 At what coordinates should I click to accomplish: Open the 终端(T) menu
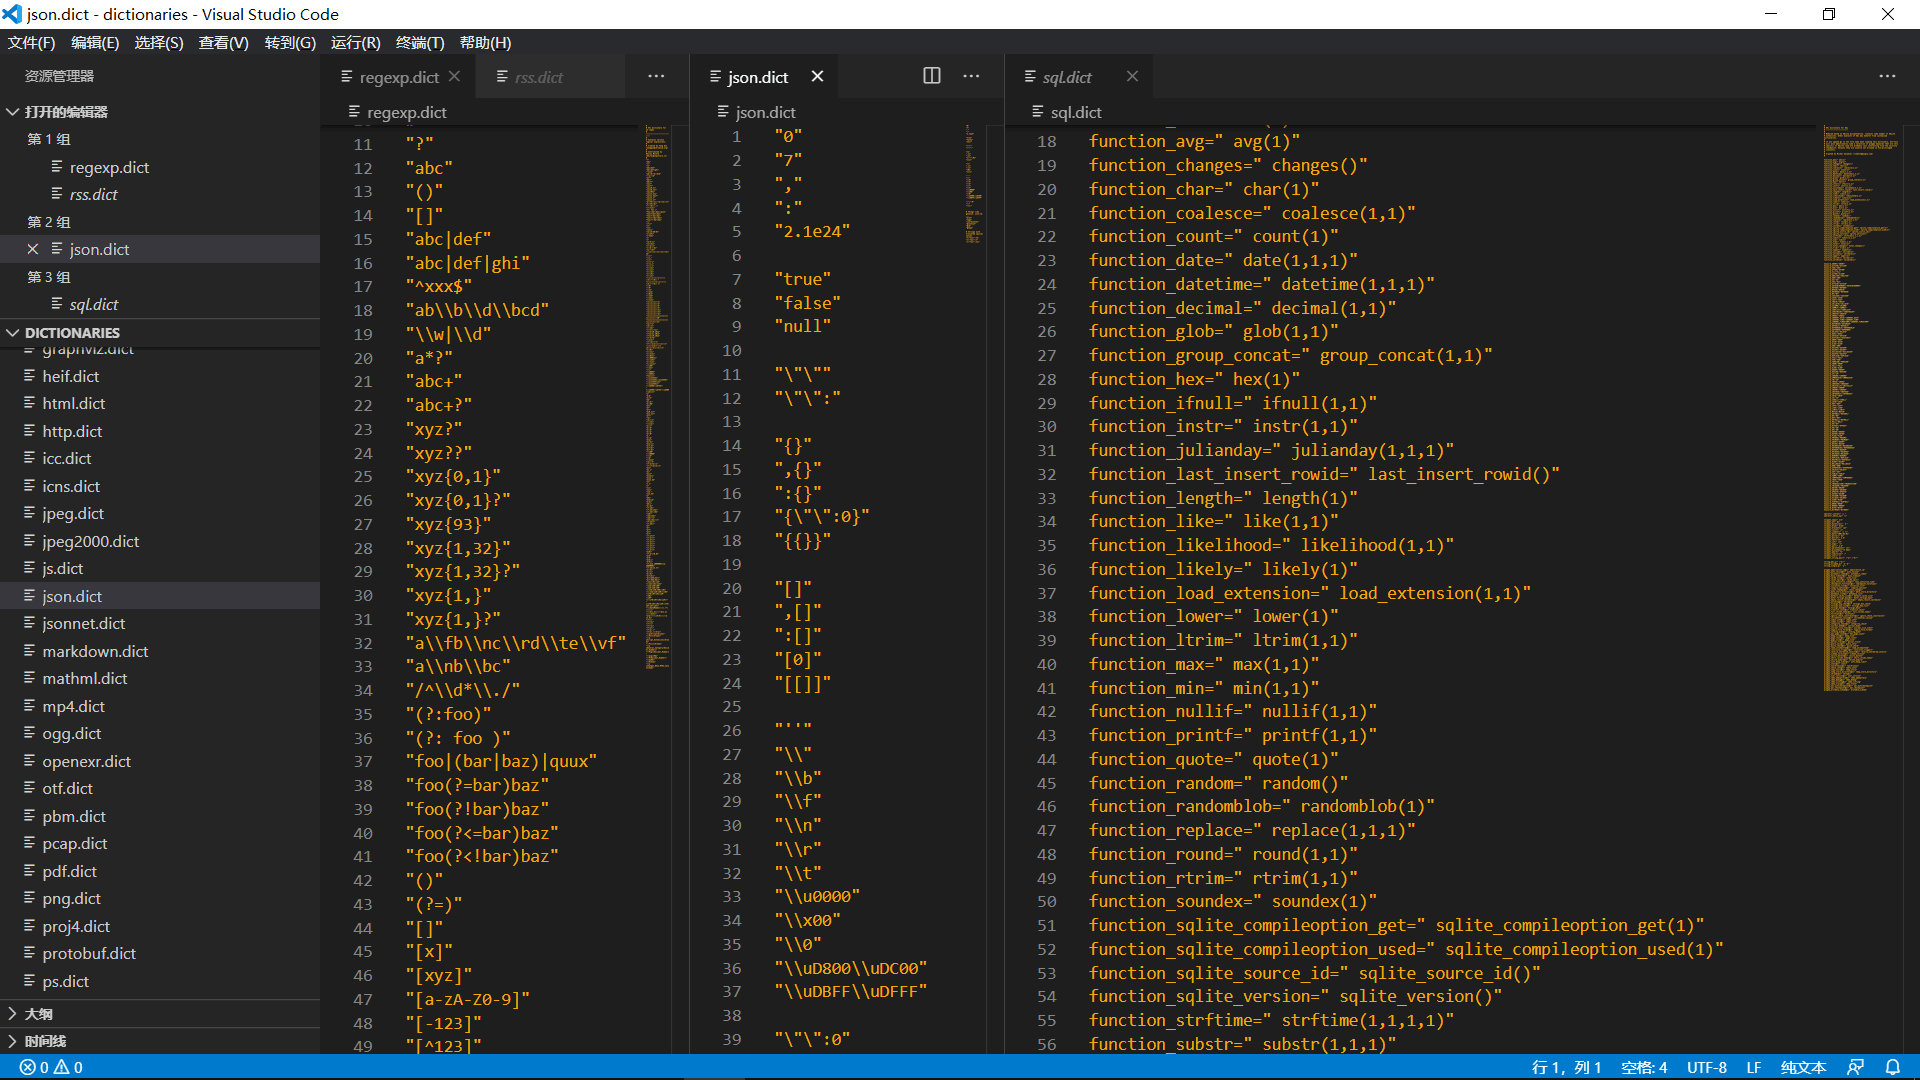[419, 42]
